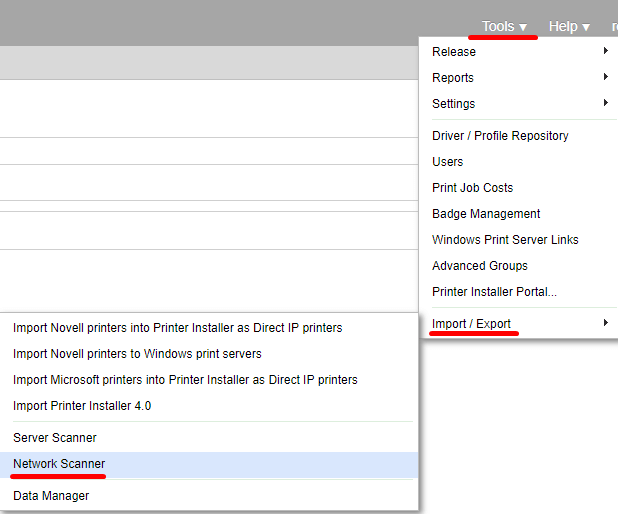The image size is (618, 514).
Task: Import Microsoft printers as Direct IP printers
Action: pos(185,380)
